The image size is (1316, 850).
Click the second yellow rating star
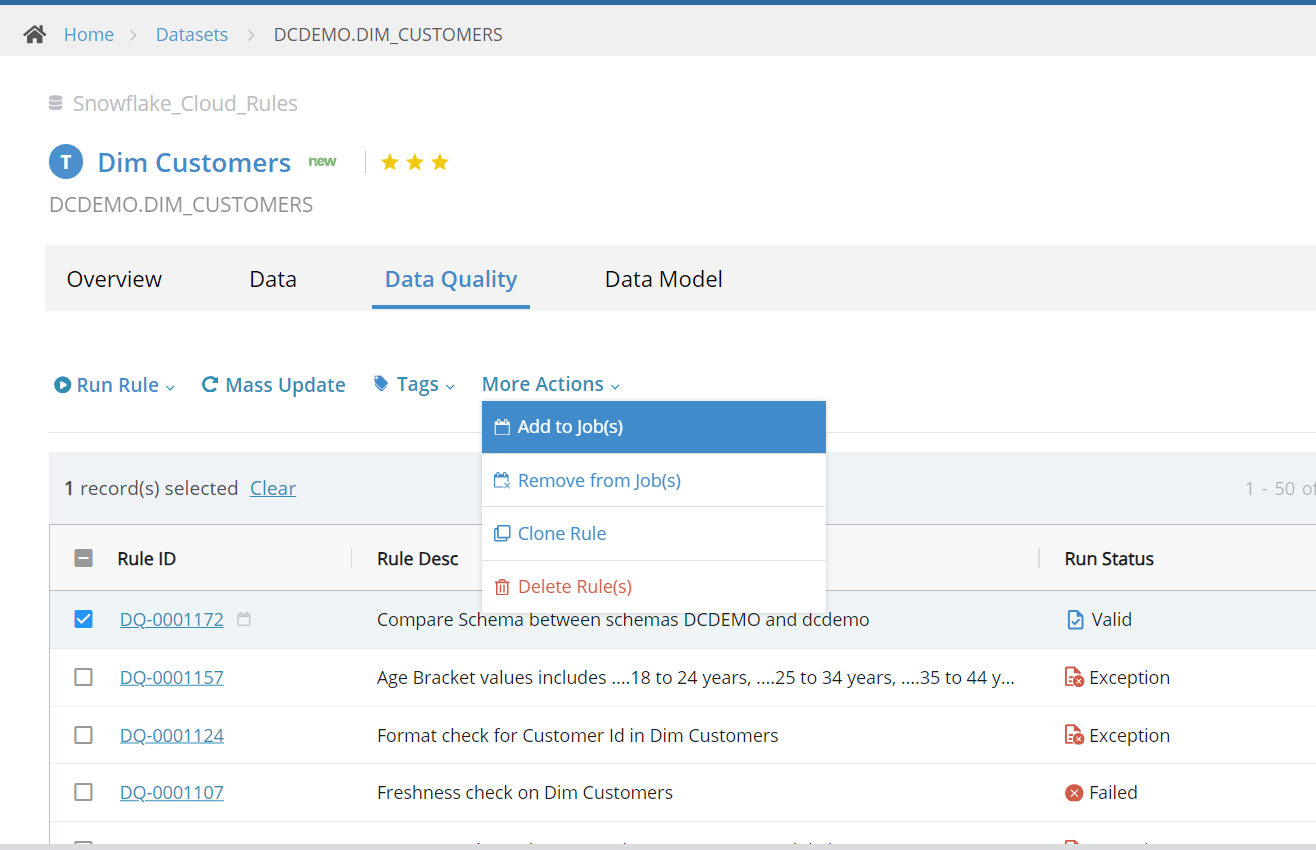[415, 162]
